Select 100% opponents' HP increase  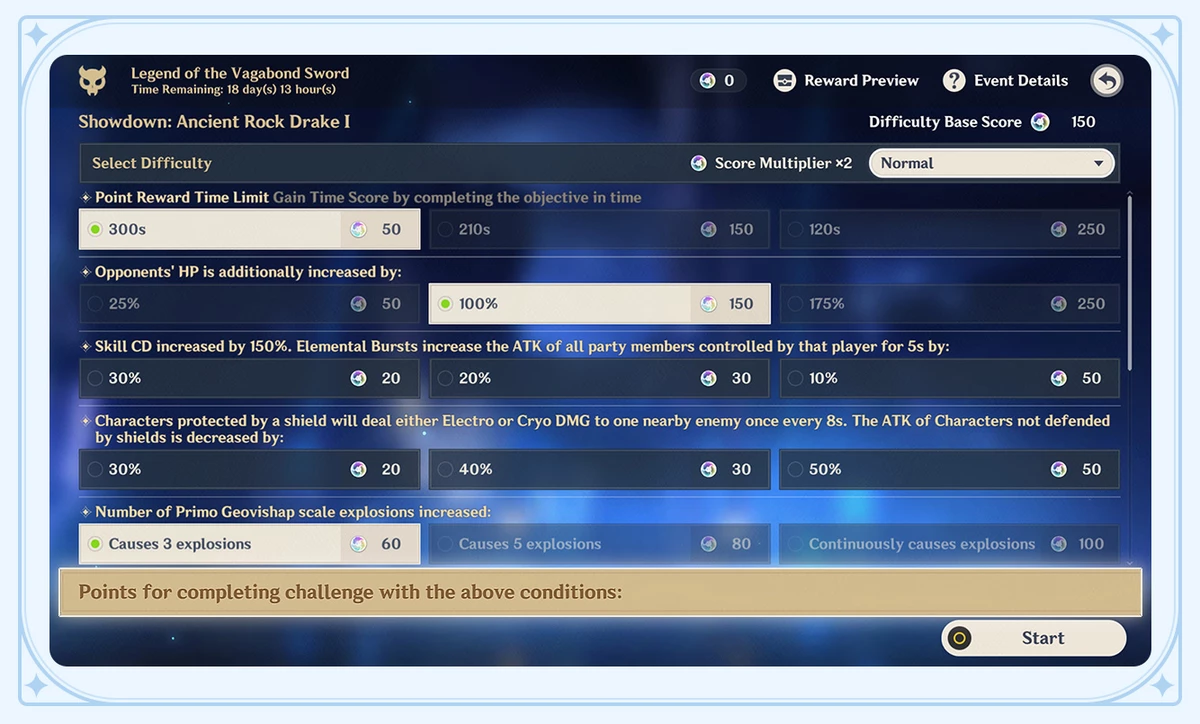pyautogui.click(x=600, y=304)
